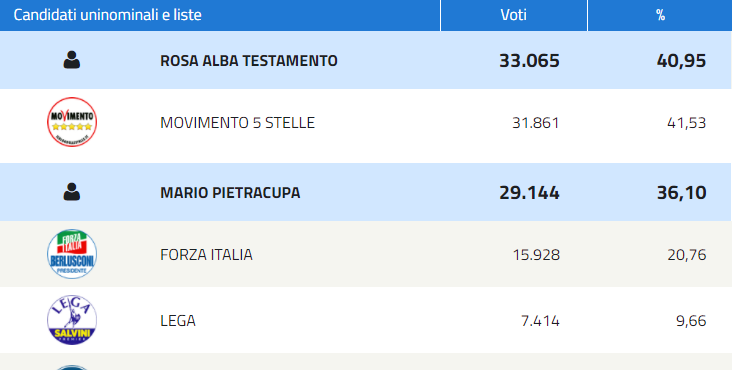Screen dimensions: 732x370
Task: Click the Forza Italia Berlusconi logo
Action: [72, 254]
